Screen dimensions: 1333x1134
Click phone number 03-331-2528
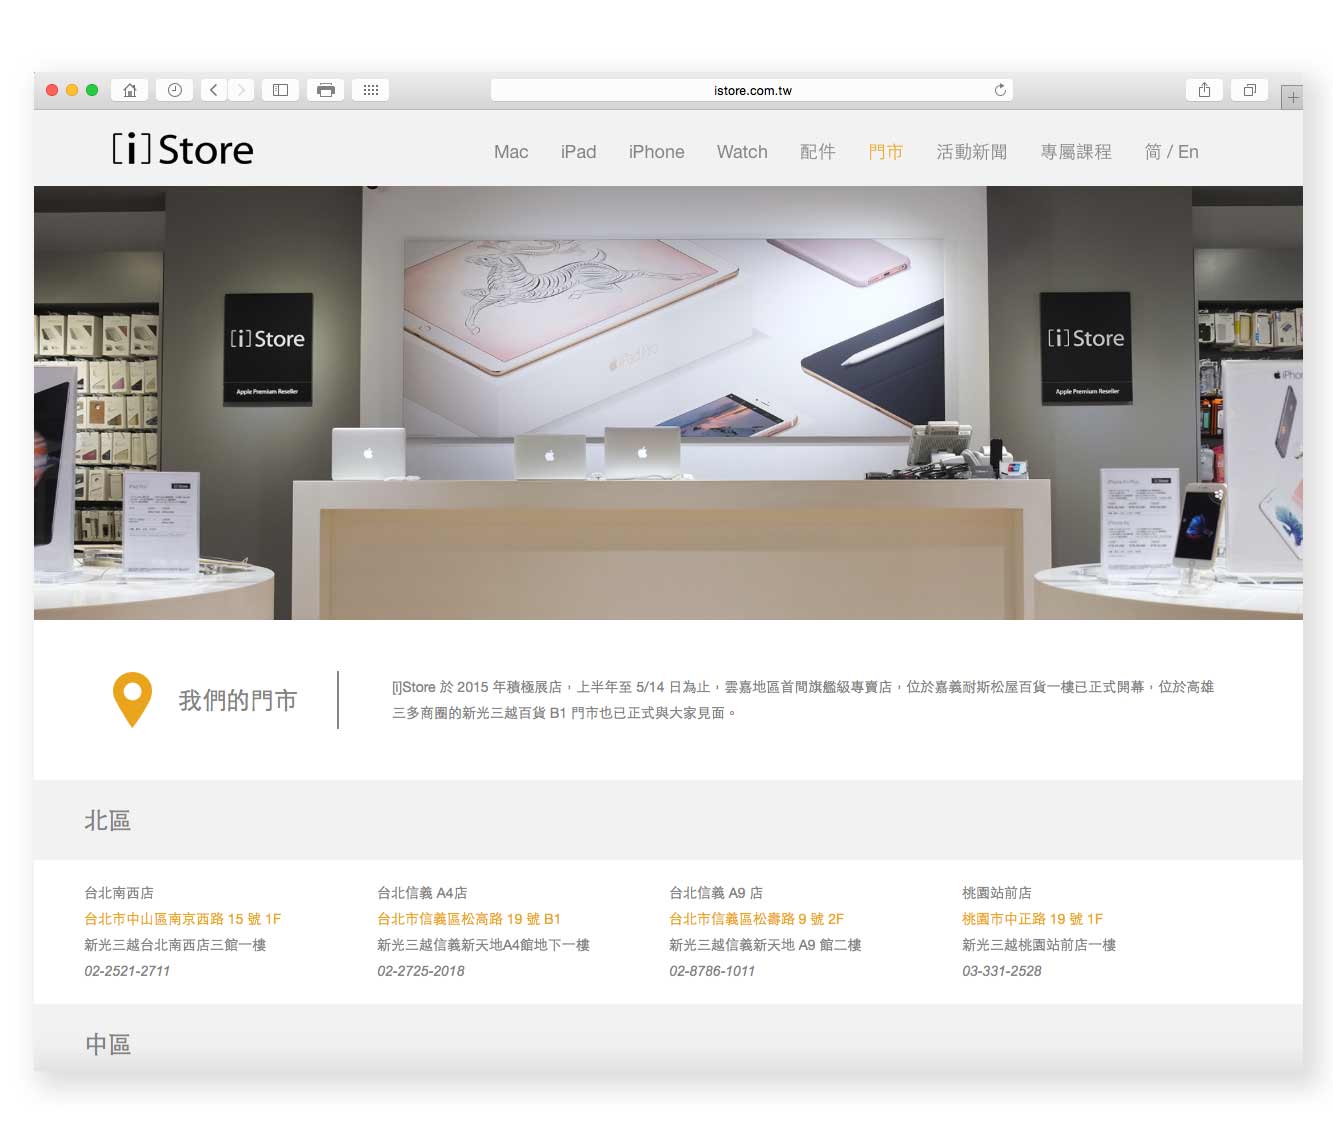coord(1002,970)
